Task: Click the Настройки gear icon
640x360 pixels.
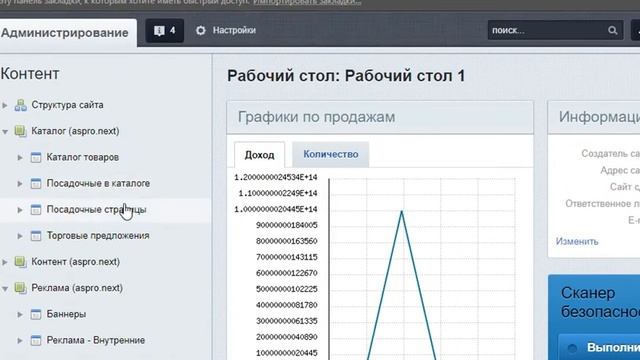Action: point(200,31)
